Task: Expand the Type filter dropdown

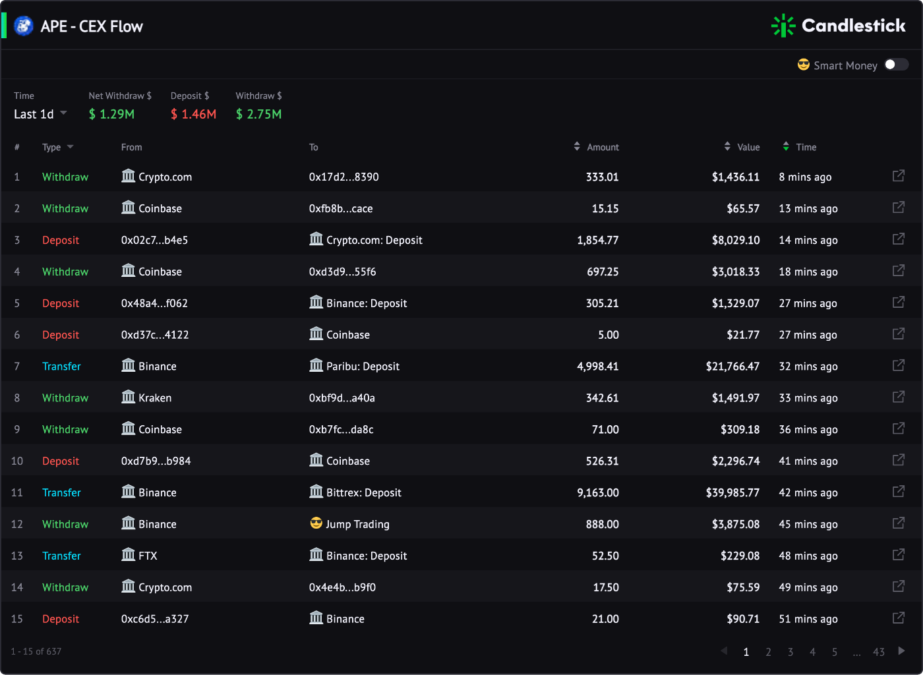Action: [58, 147]
